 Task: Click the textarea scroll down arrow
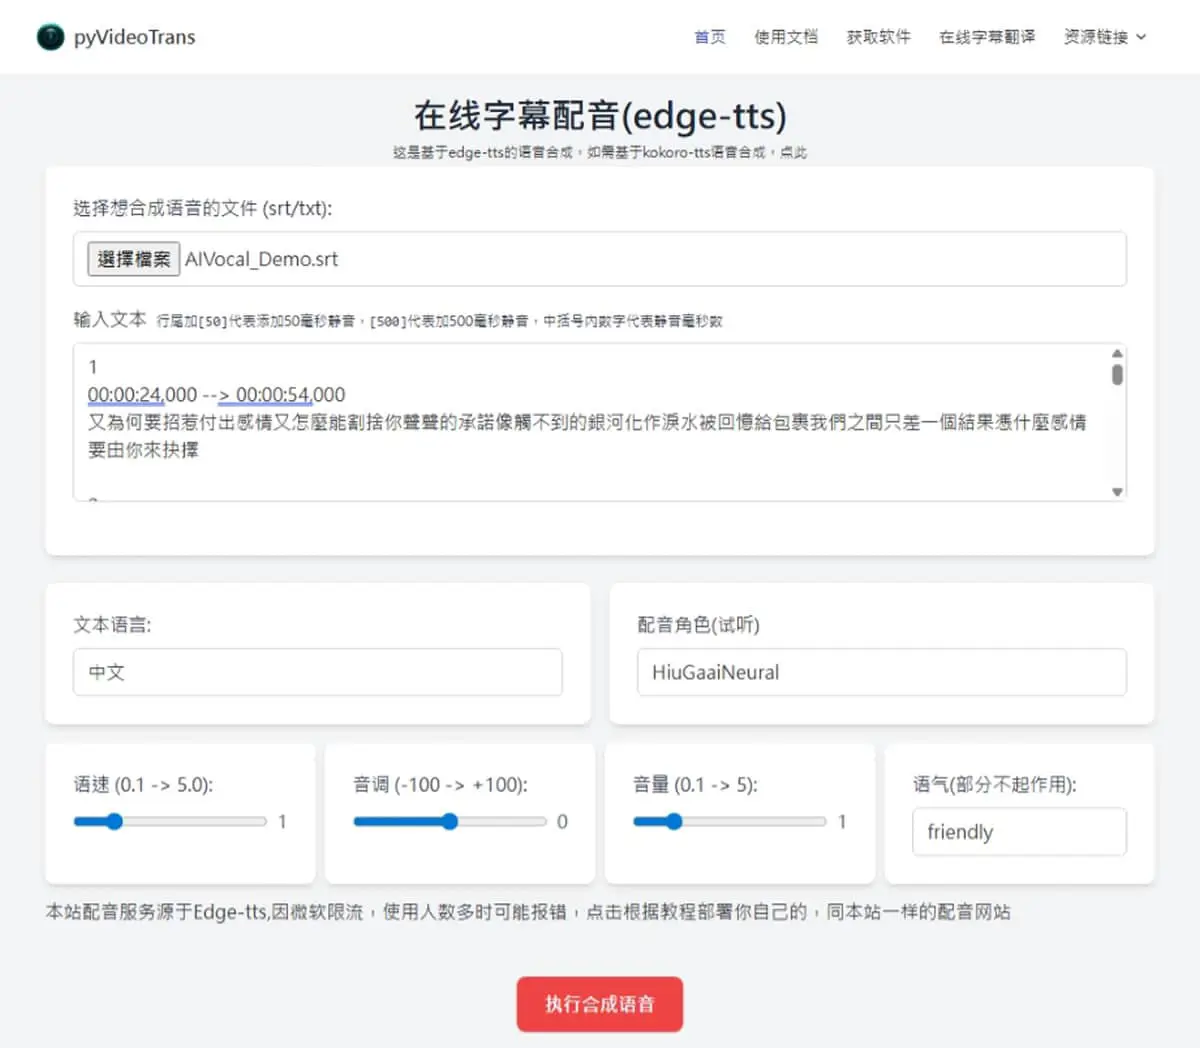(x=1117, y=491)
